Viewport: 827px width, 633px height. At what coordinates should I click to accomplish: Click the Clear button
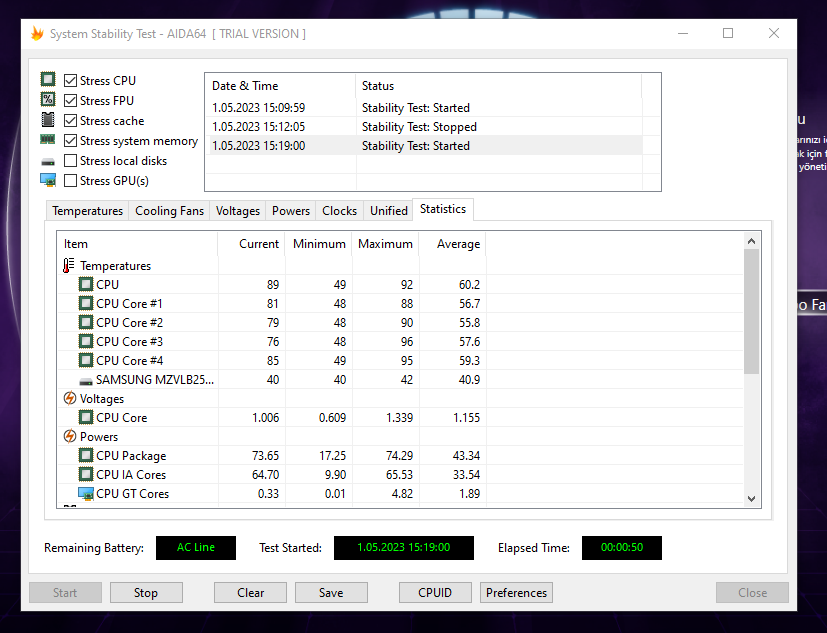(x=251, y=592)
